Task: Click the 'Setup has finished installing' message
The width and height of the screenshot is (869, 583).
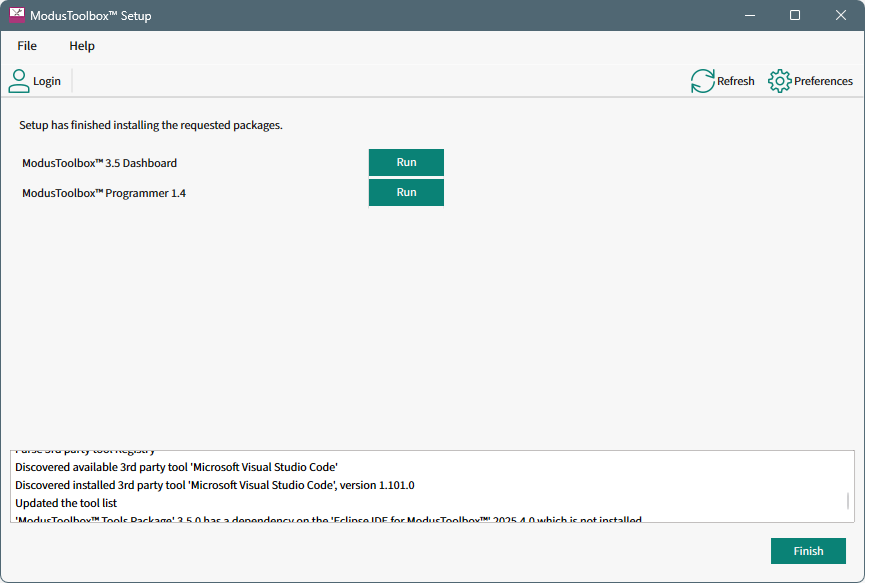Action: click(151, 126)
